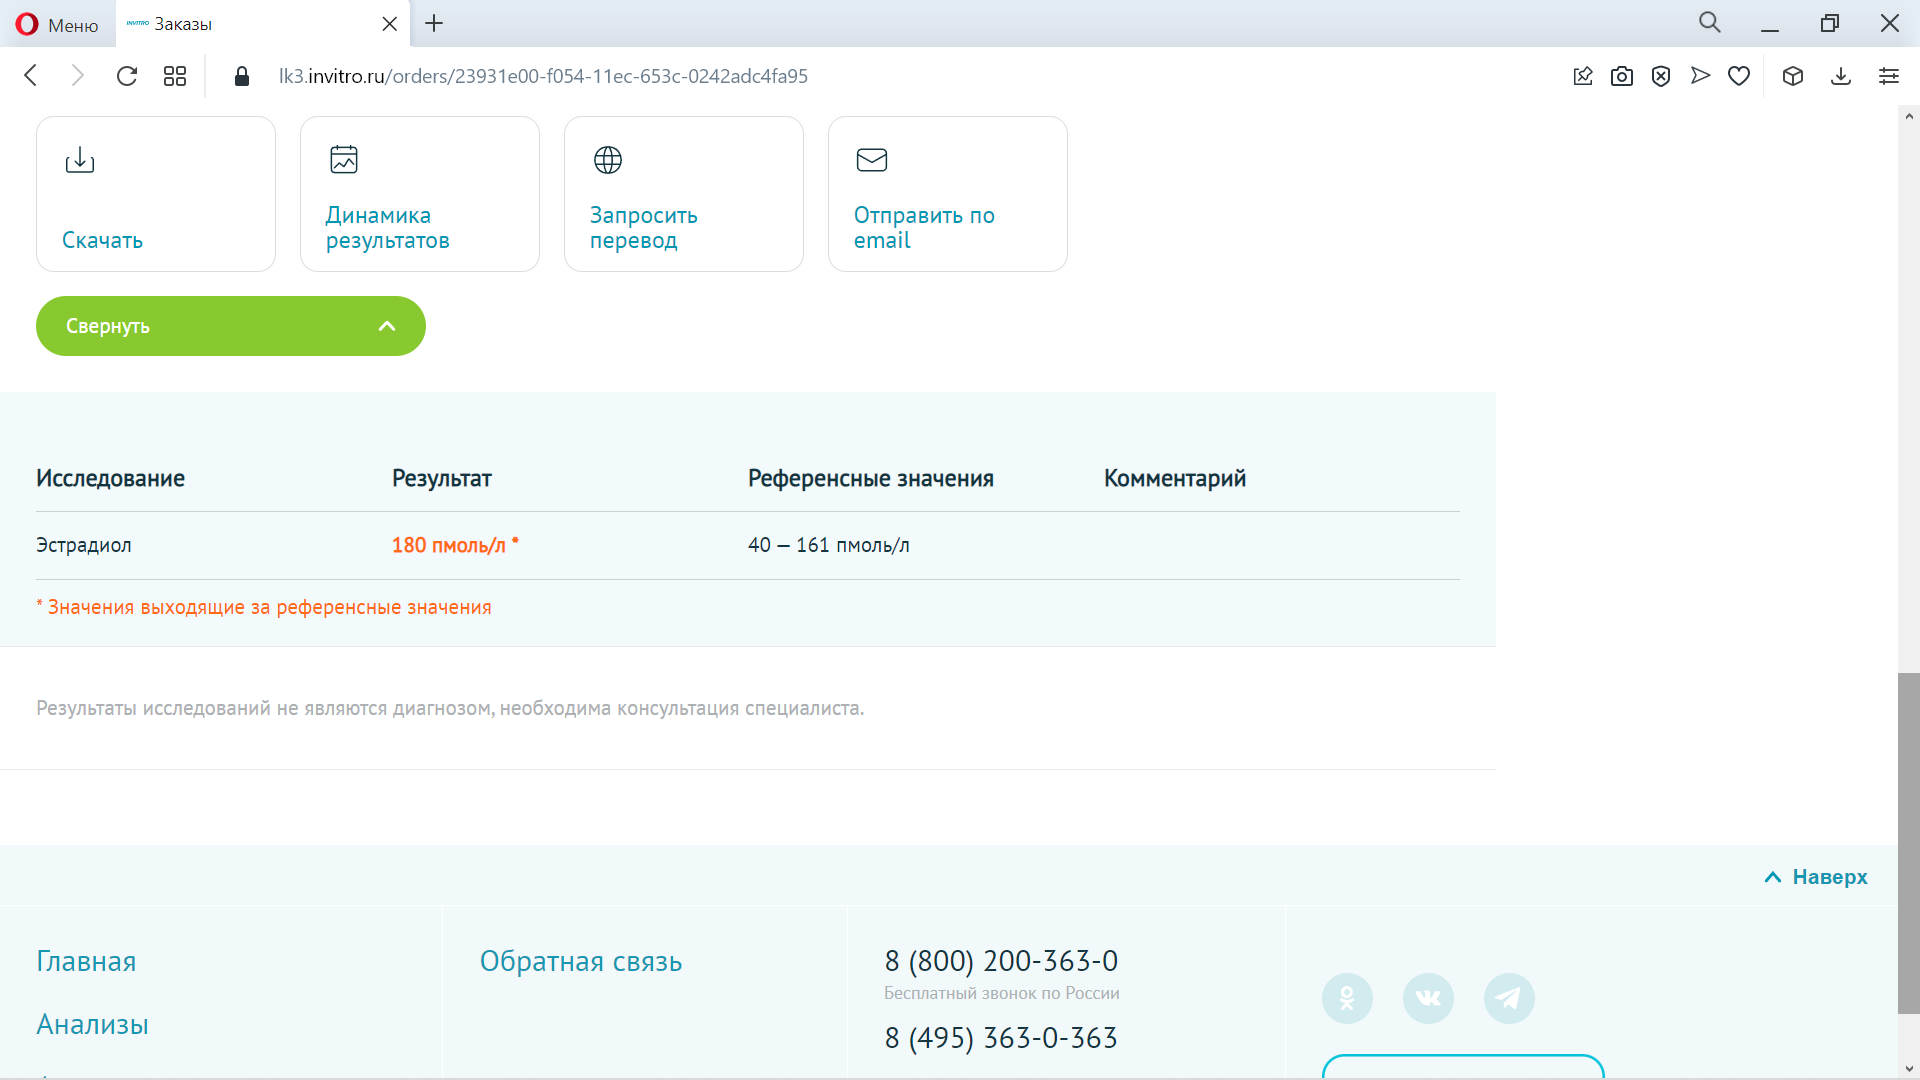1920x1080 pixels.
Task: Close the Заказы tab
Action: [x=390, y=24]
